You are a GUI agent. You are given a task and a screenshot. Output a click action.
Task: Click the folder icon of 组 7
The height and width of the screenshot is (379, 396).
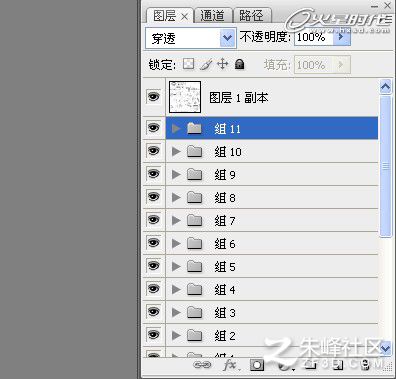[195, 220]
